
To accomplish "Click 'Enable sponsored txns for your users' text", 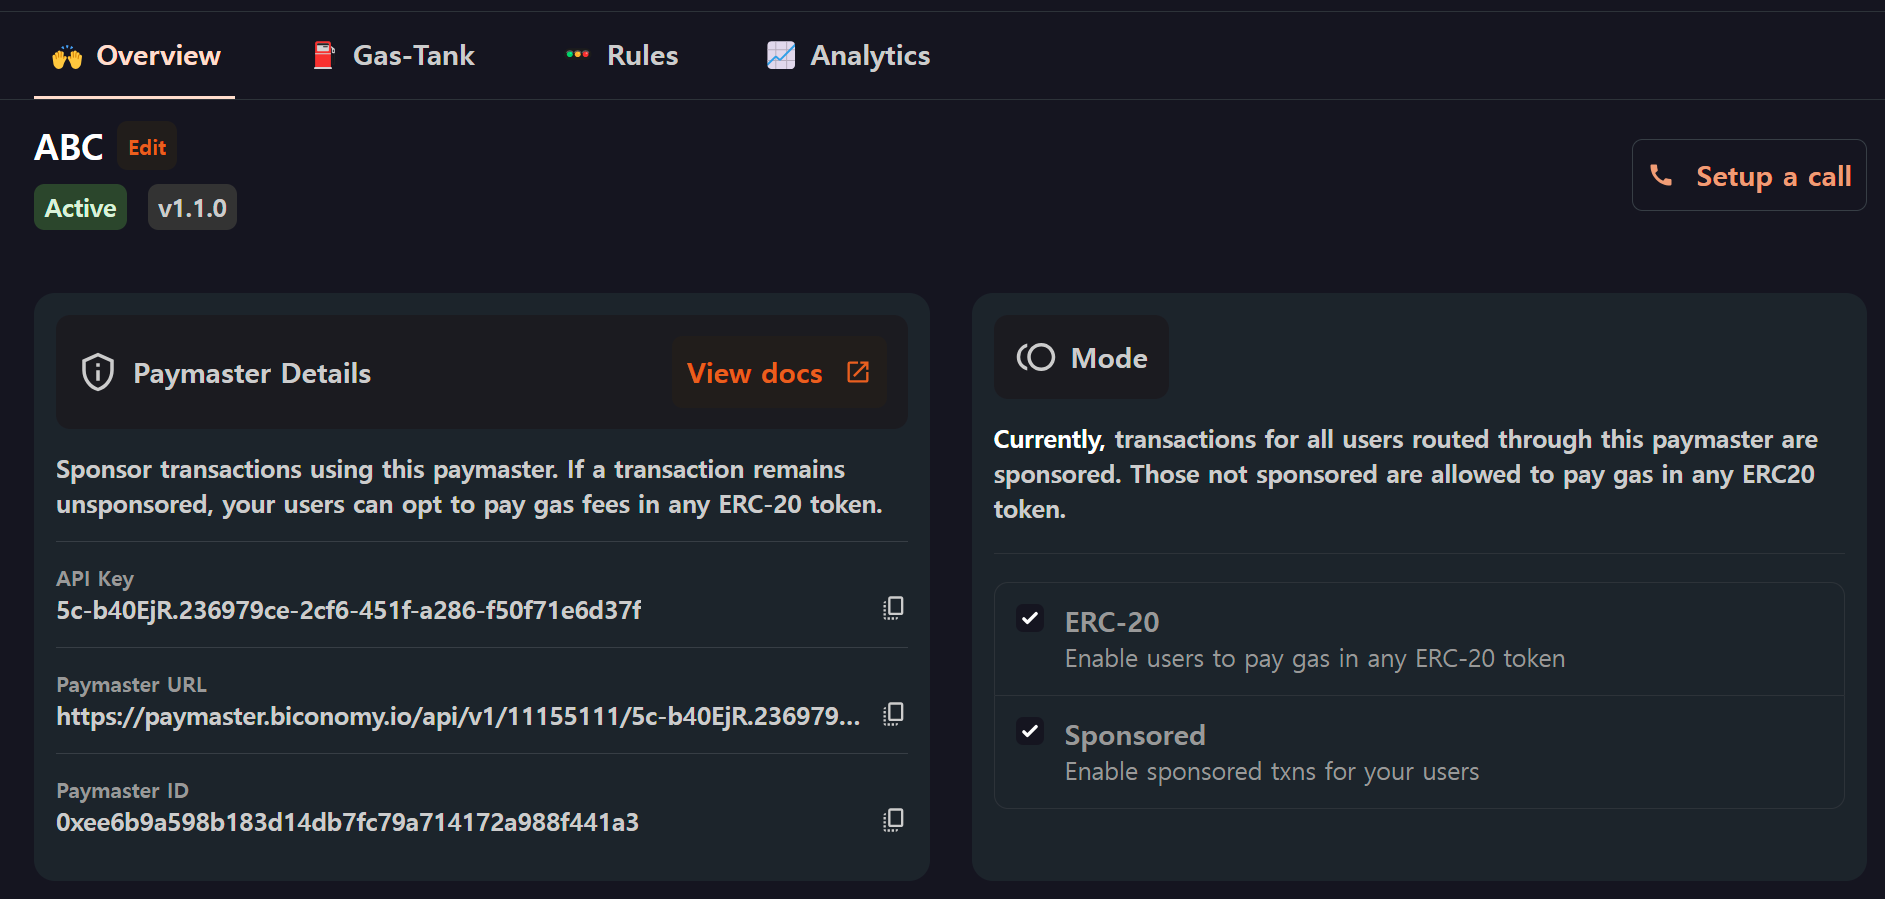I will pos(1272,772).
